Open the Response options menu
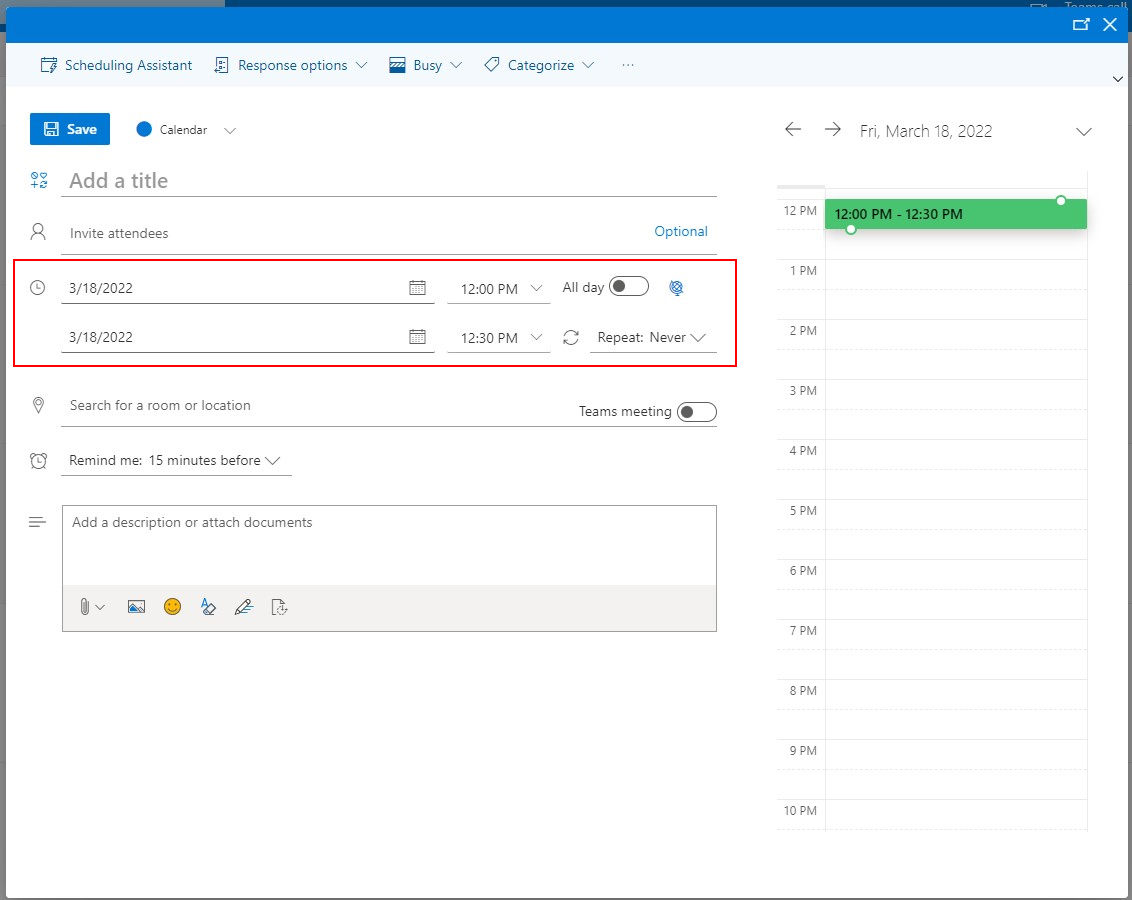This screenshot has width=1132, height=900. pos(291,65)
